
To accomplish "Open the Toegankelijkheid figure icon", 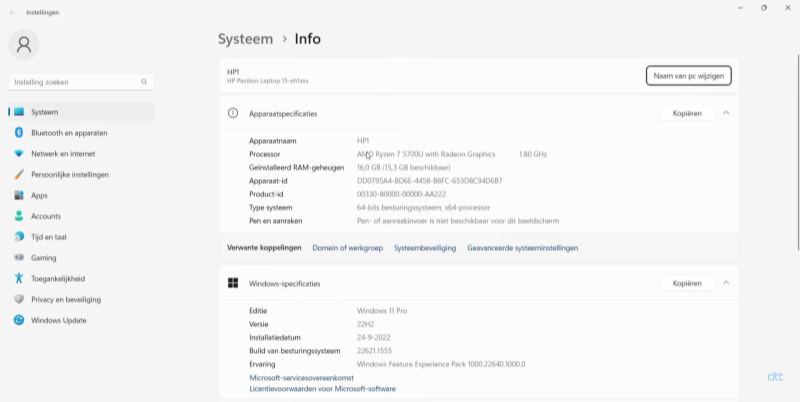I will click(19, 279).
